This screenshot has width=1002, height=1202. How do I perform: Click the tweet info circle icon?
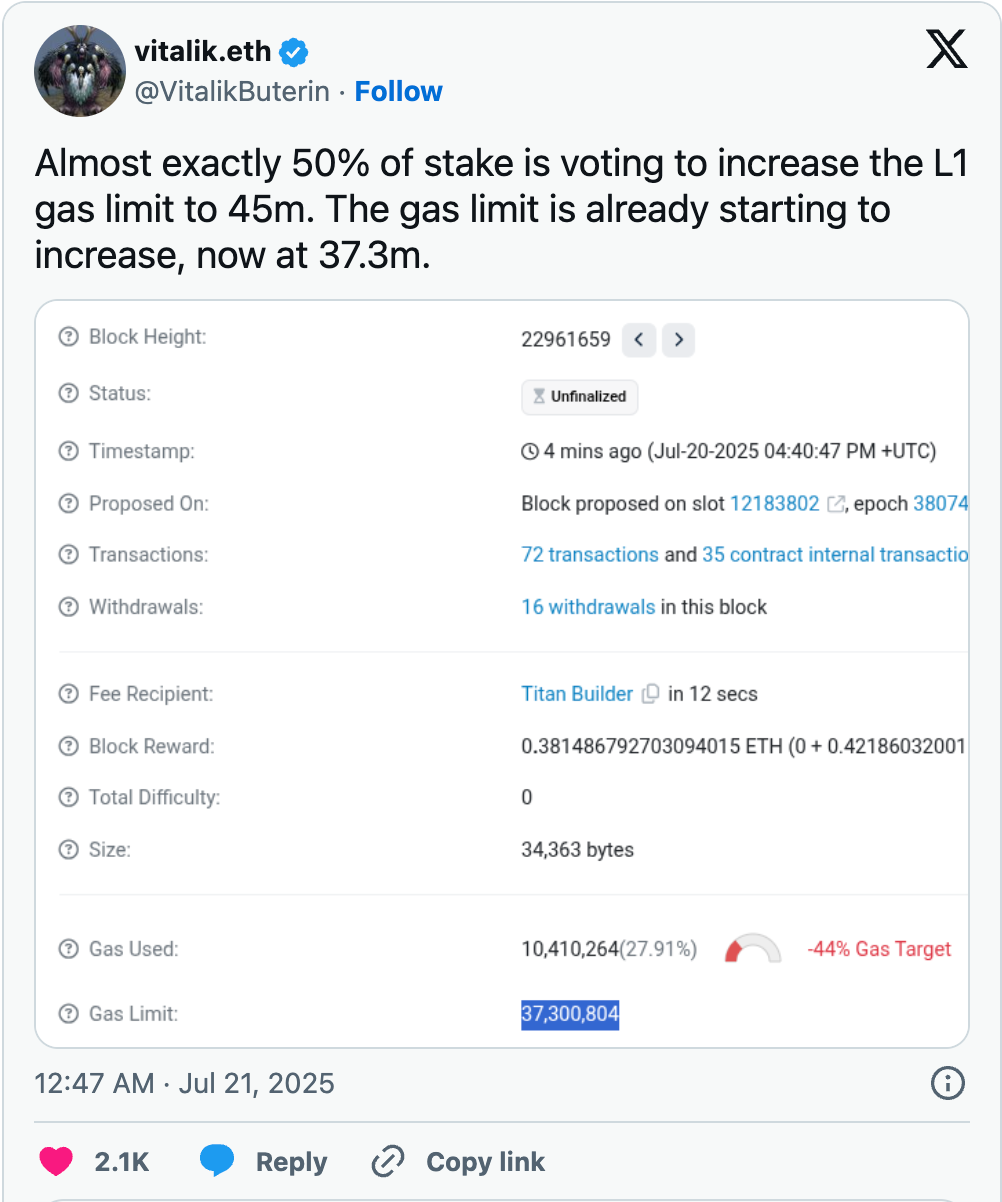click(947, 1083)
